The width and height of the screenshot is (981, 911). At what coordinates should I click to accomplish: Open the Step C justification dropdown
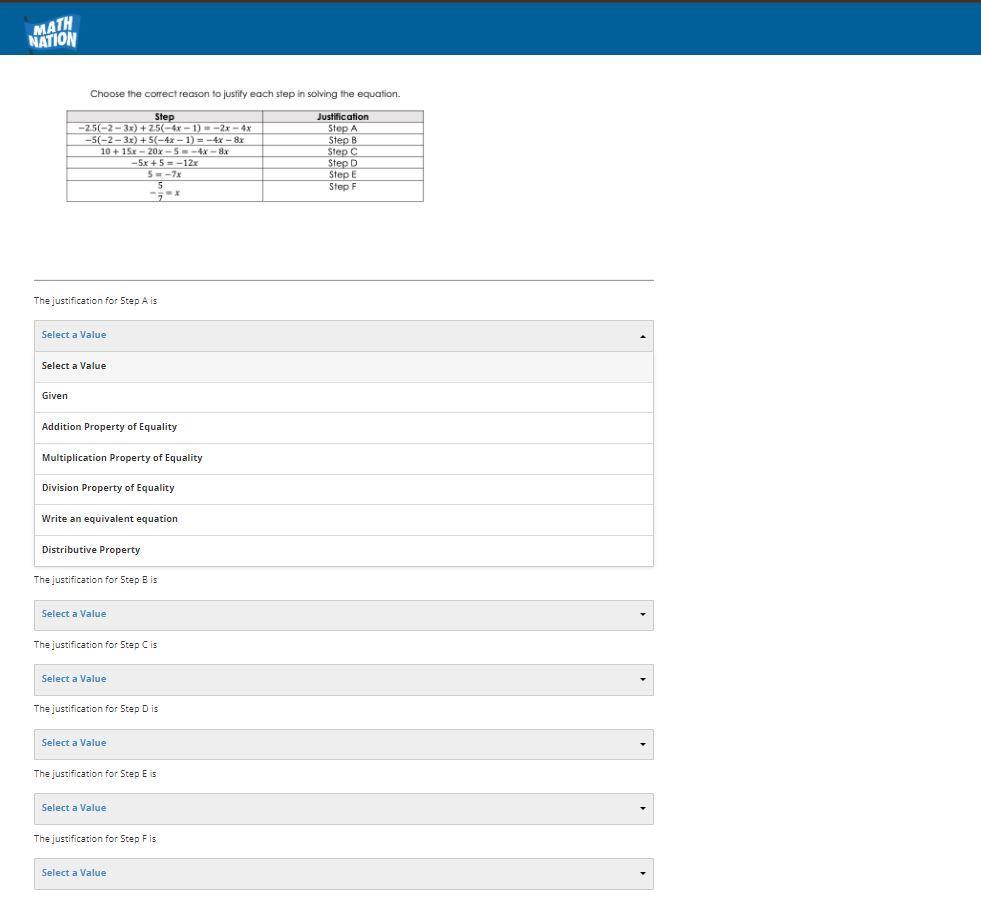click(x=343, y=679)
